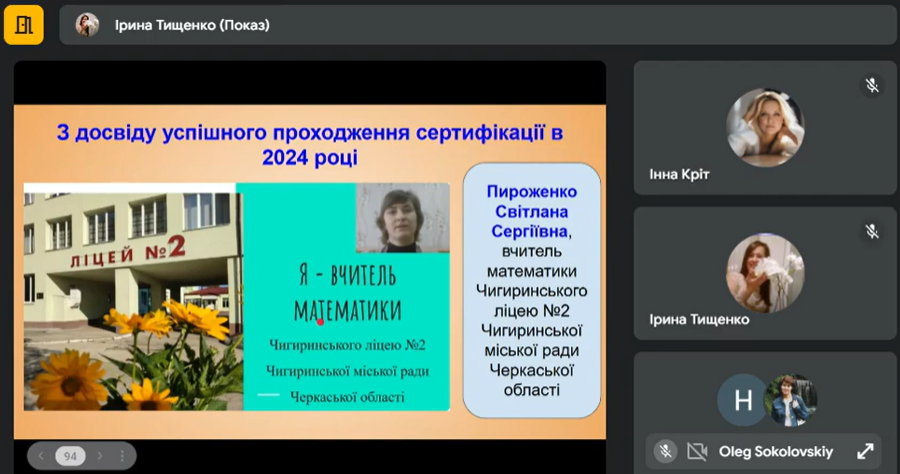This screenshot has height=474, width=900.
Task: Open Інна Кріт participant avatar
Action: (765, 127)
